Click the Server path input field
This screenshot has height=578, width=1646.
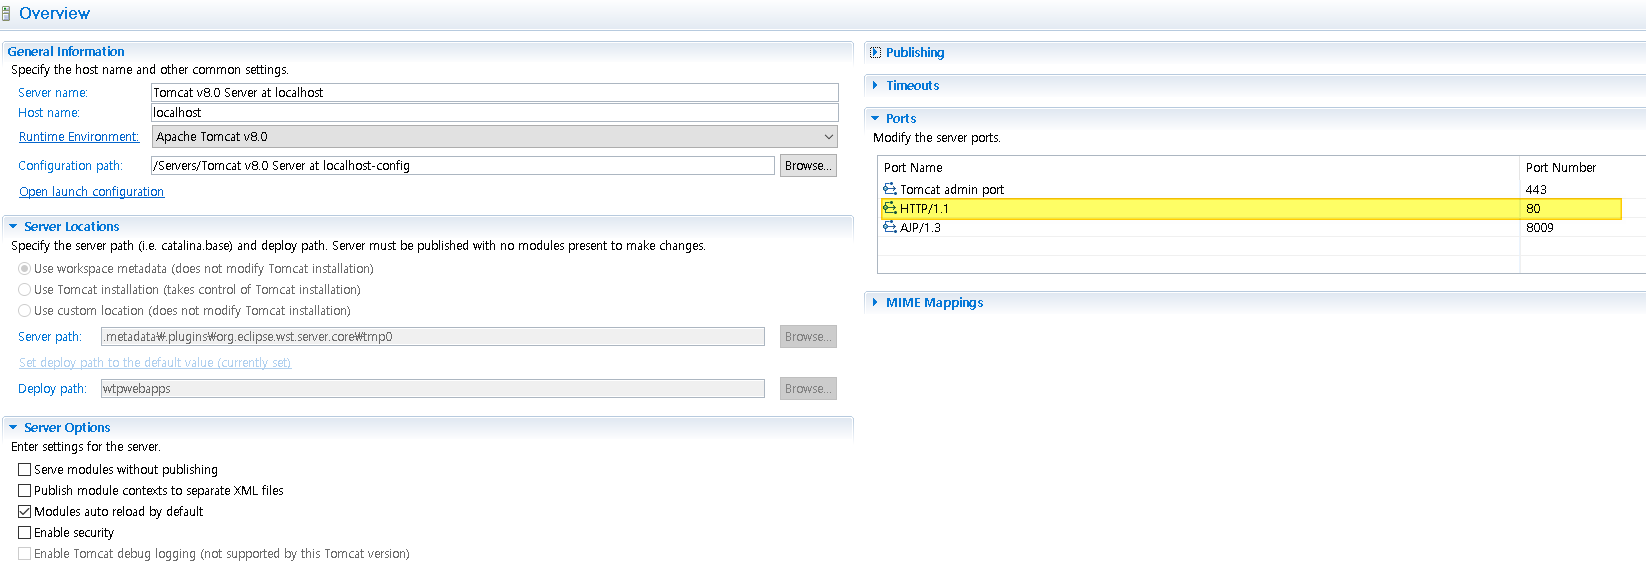[x=433, y=336]
